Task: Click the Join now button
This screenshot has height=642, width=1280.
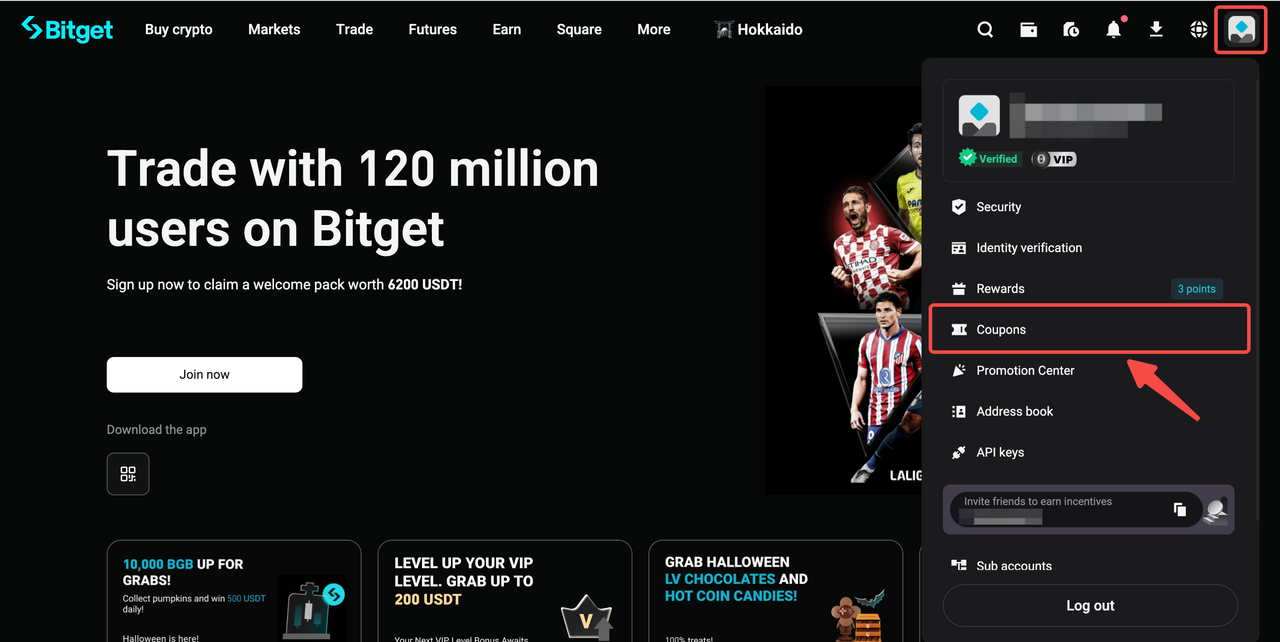Action: (x=204, y=375)
